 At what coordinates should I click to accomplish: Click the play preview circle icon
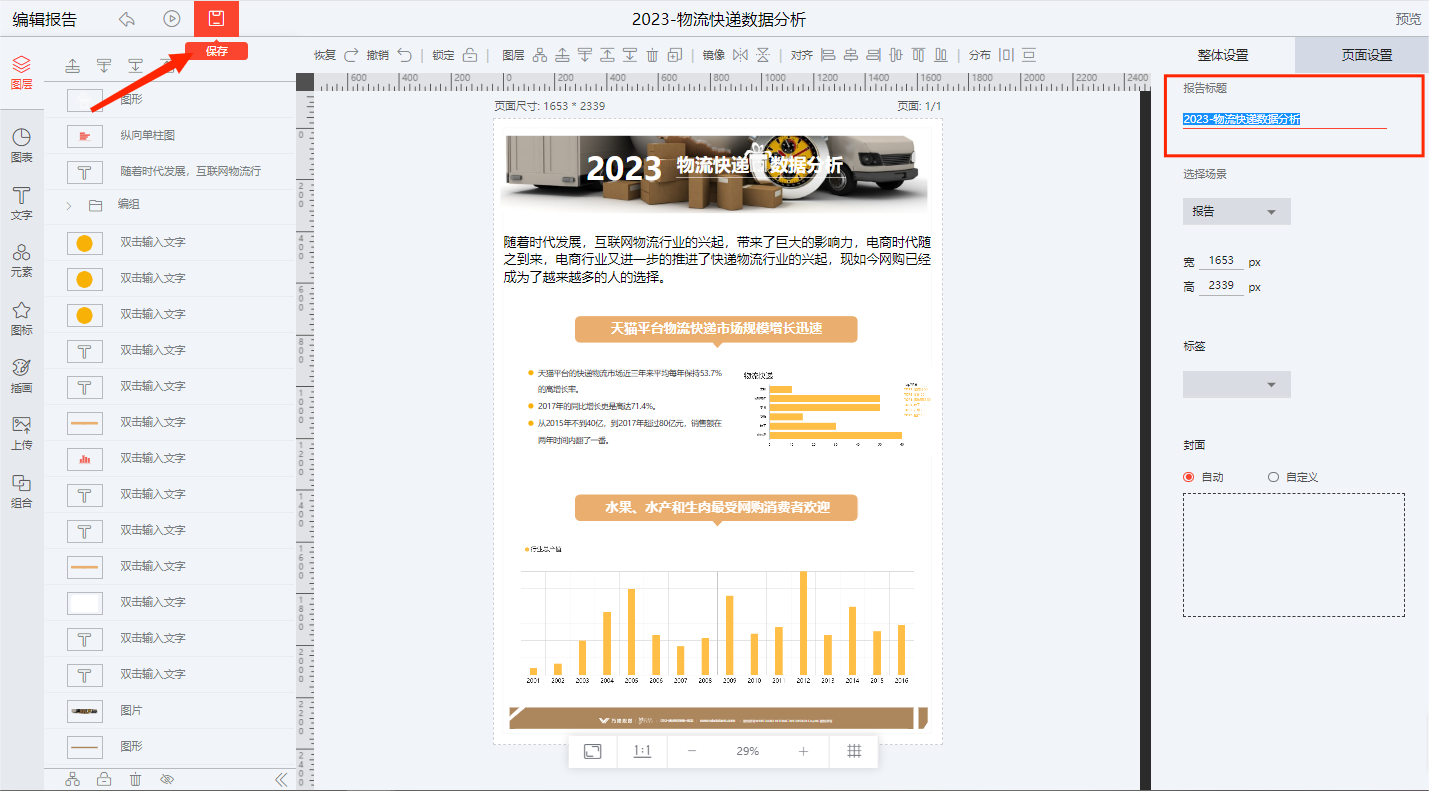172,19
